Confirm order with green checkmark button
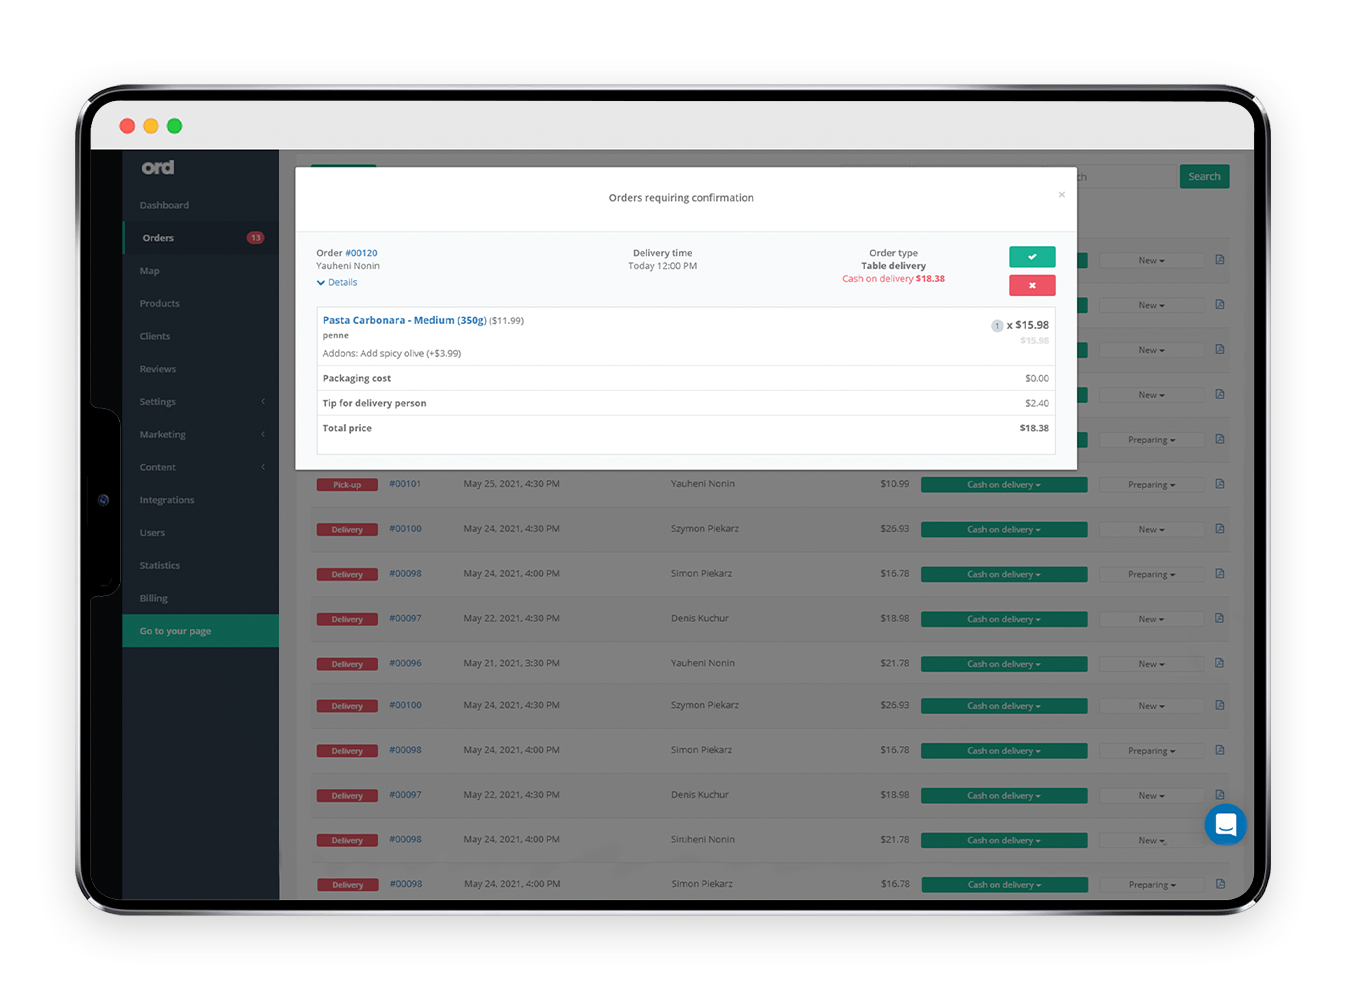The height and width of the screenshot is (1000, 1350). tap(1032, 257)
